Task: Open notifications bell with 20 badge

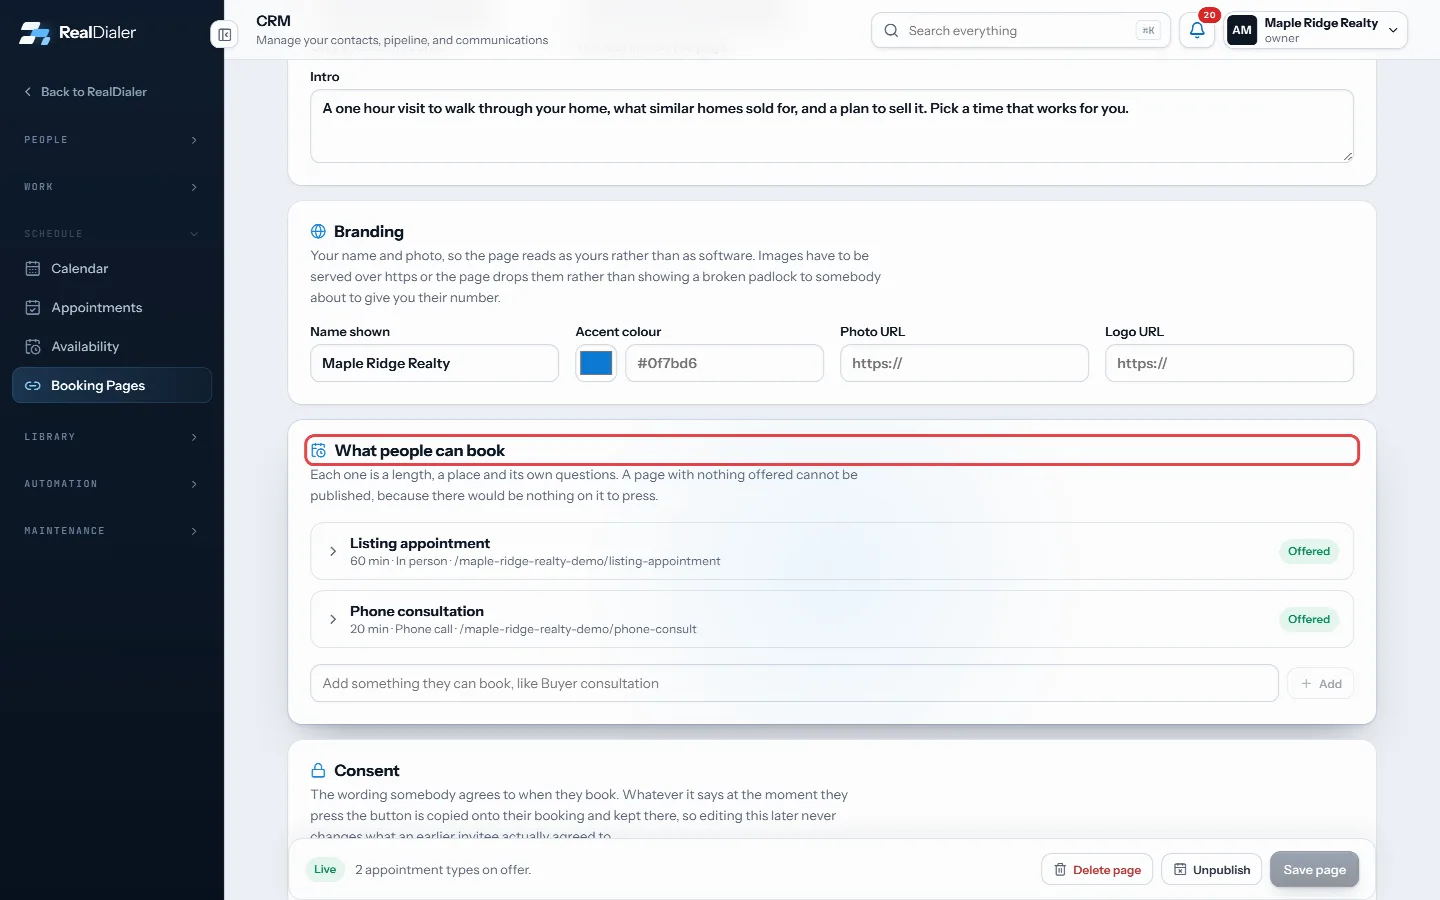Action: (1197, 30)
